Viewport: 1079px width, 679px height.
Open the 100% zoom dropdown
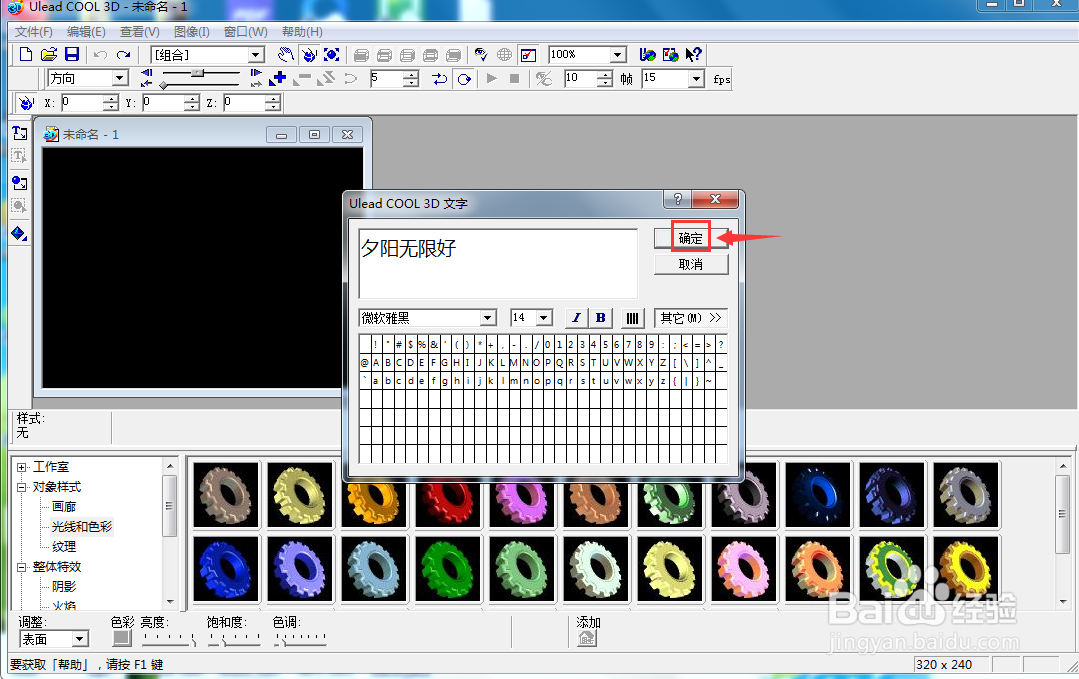pyautogui.click(x=618, y=54)
